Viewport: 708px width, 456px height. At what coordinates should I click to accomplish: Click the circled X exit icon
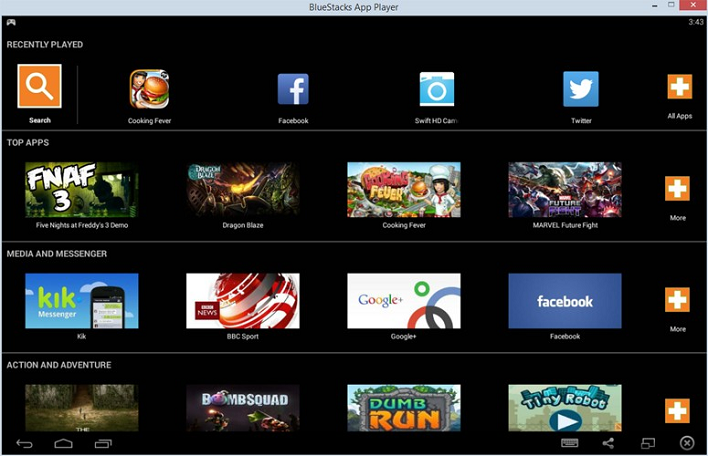[687, 443]
